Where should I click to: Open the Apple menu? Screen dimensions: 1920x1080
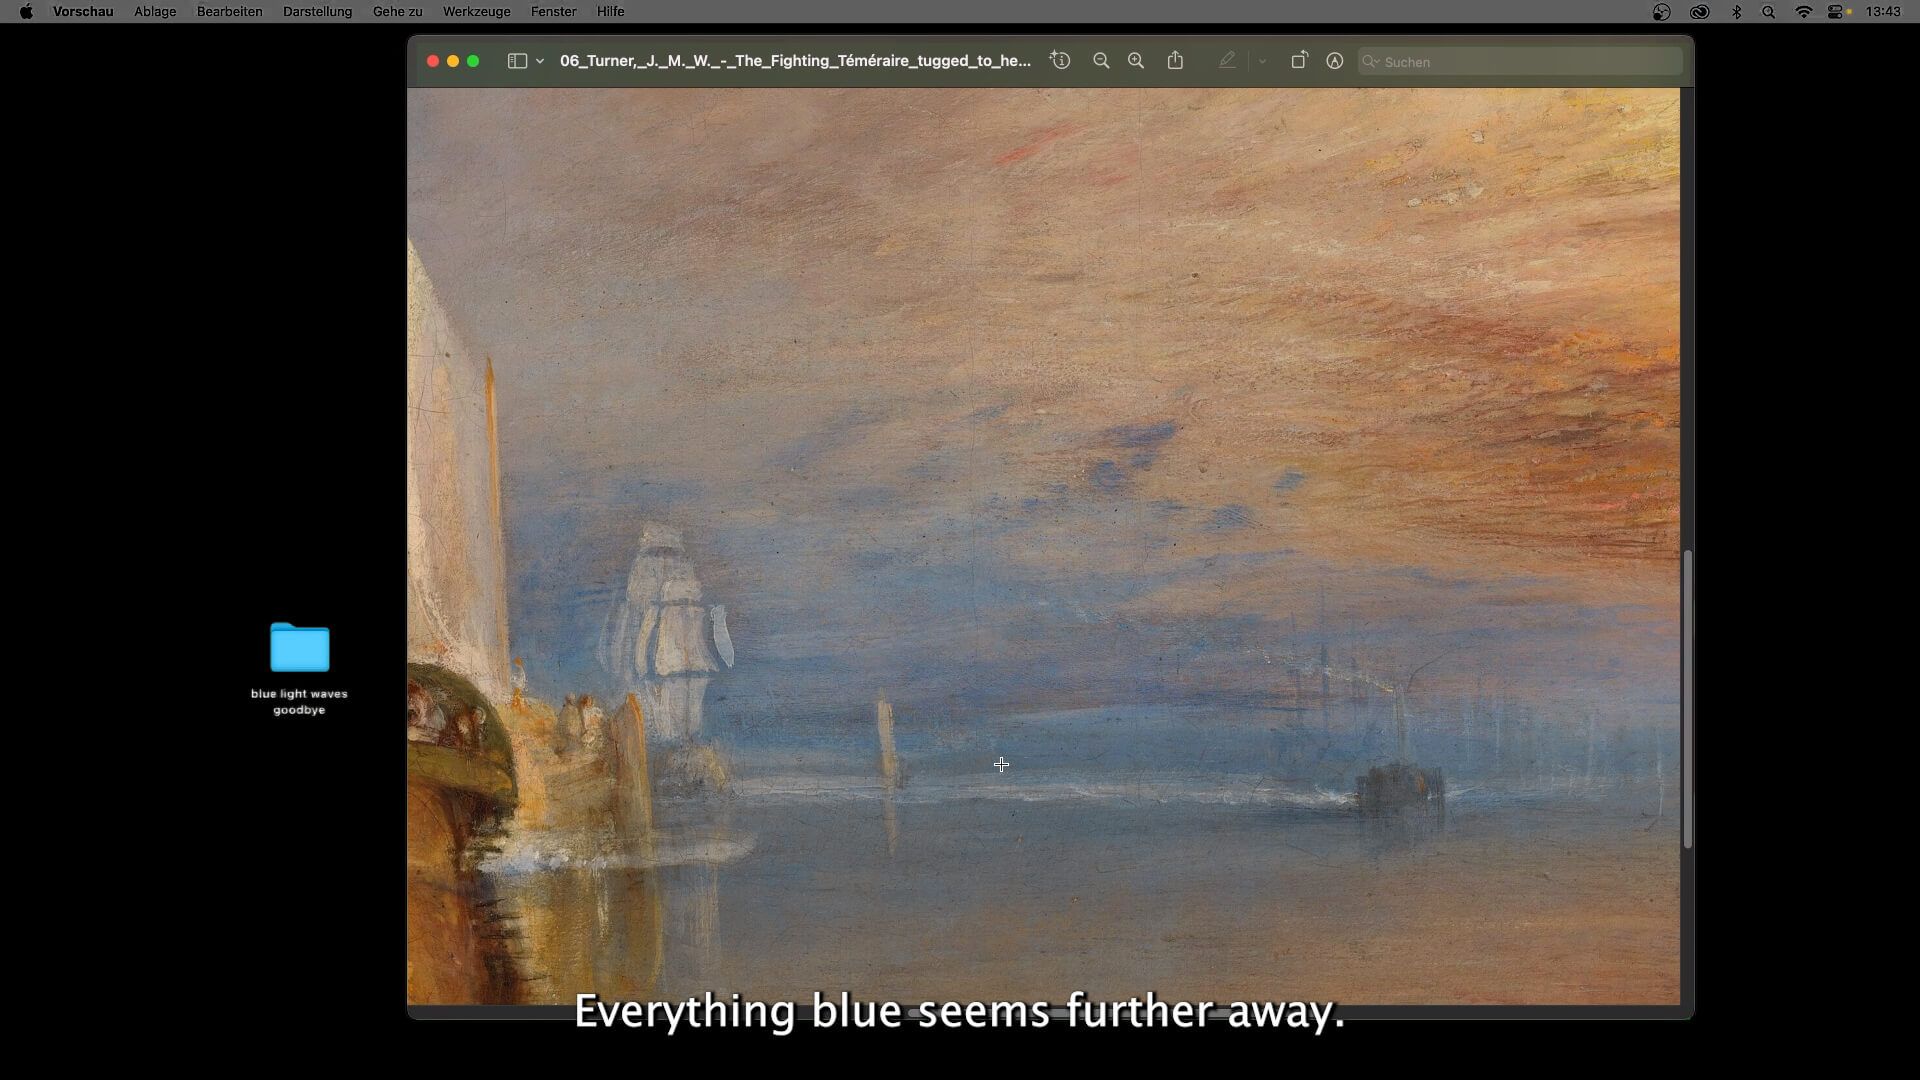click(26, 12)
